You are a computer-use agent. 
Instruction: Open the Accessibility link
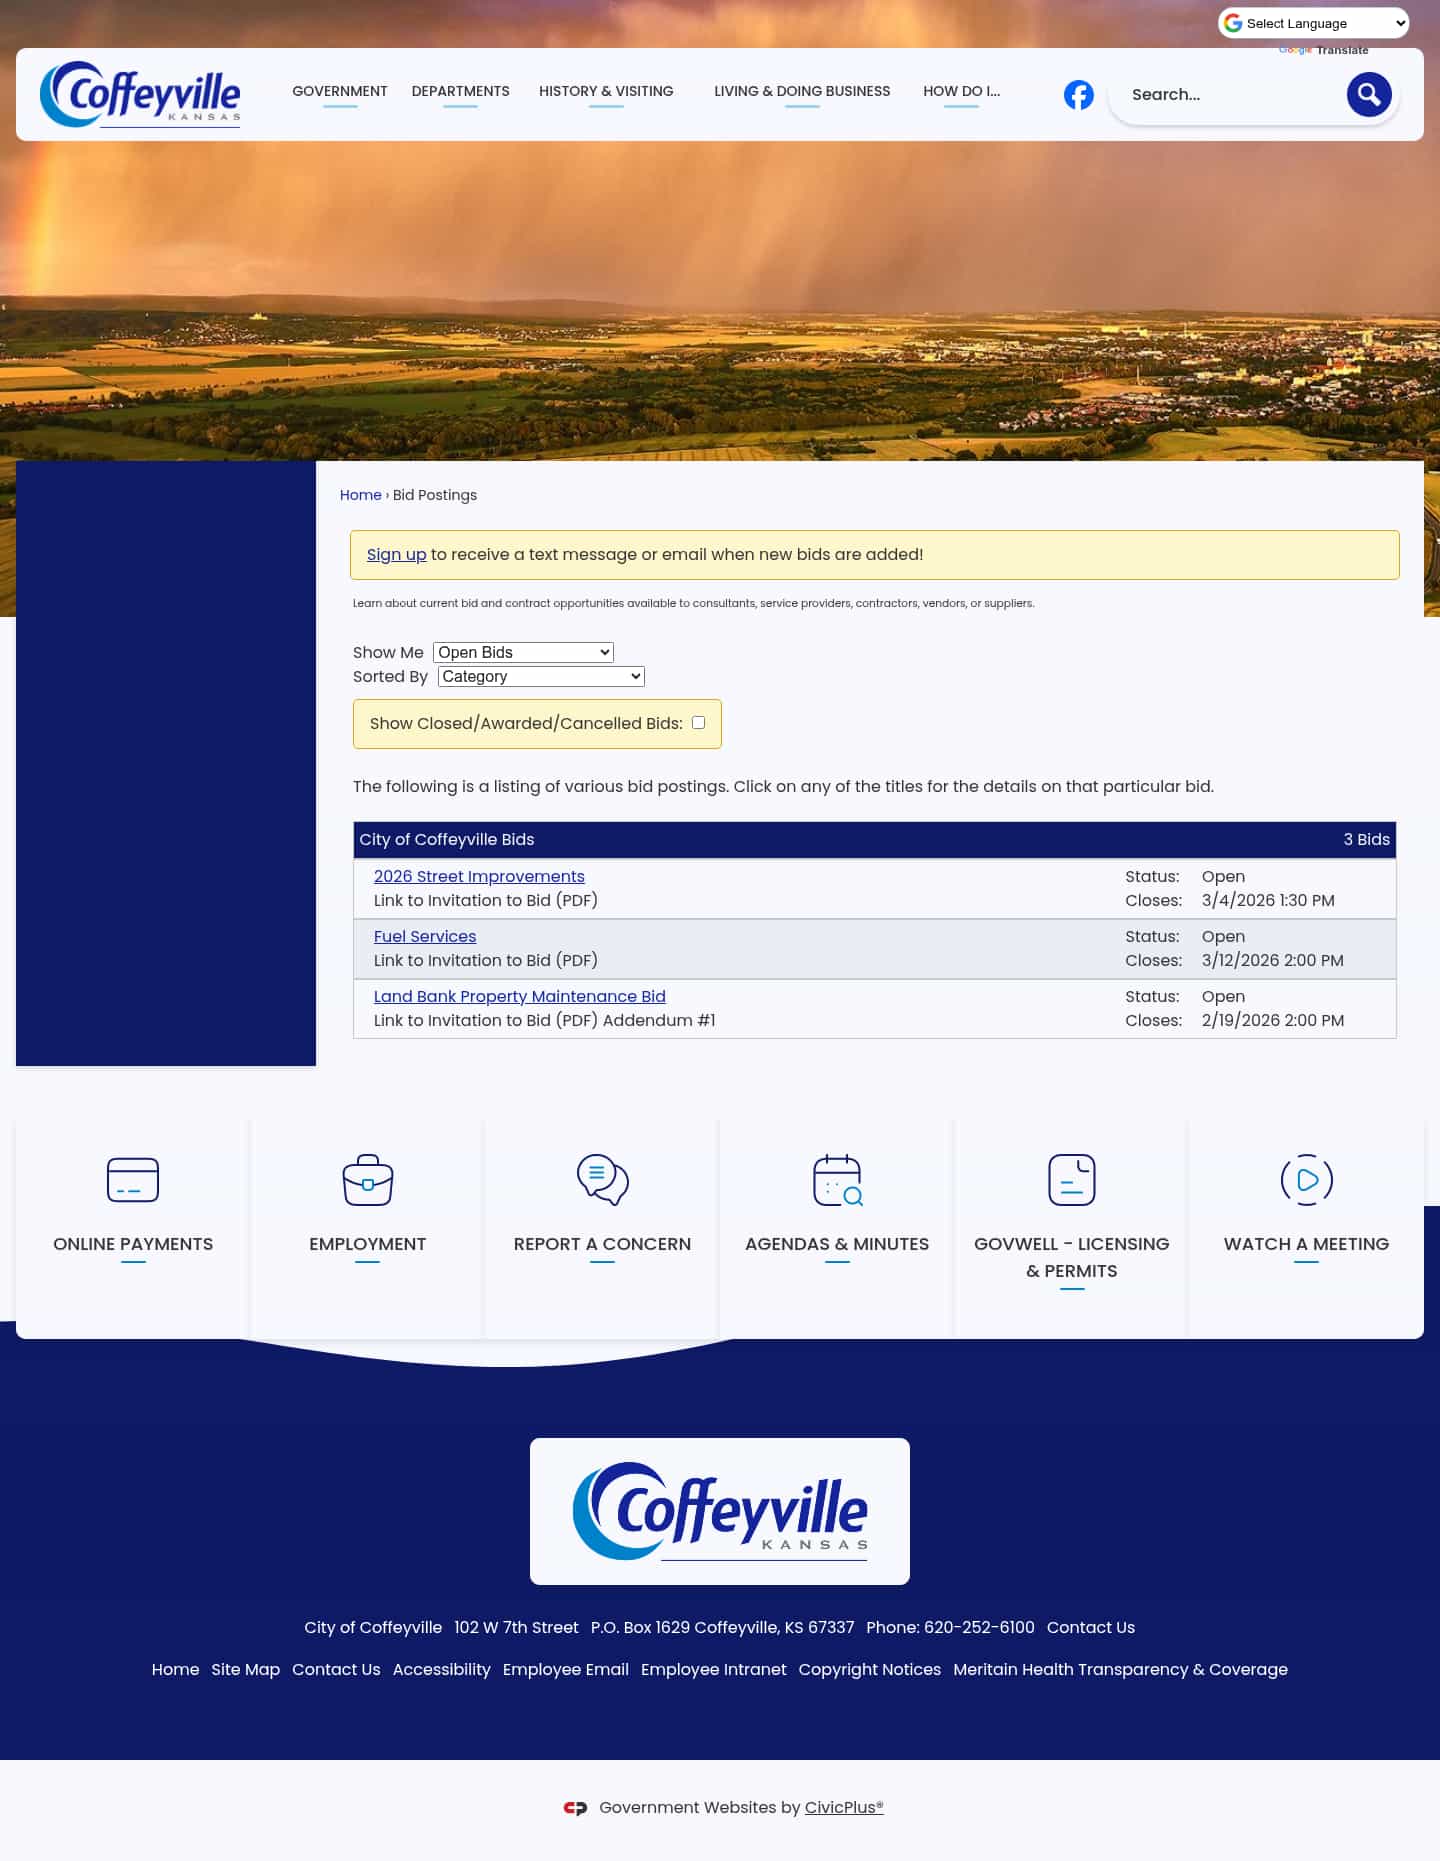[x=442, y=1669]
